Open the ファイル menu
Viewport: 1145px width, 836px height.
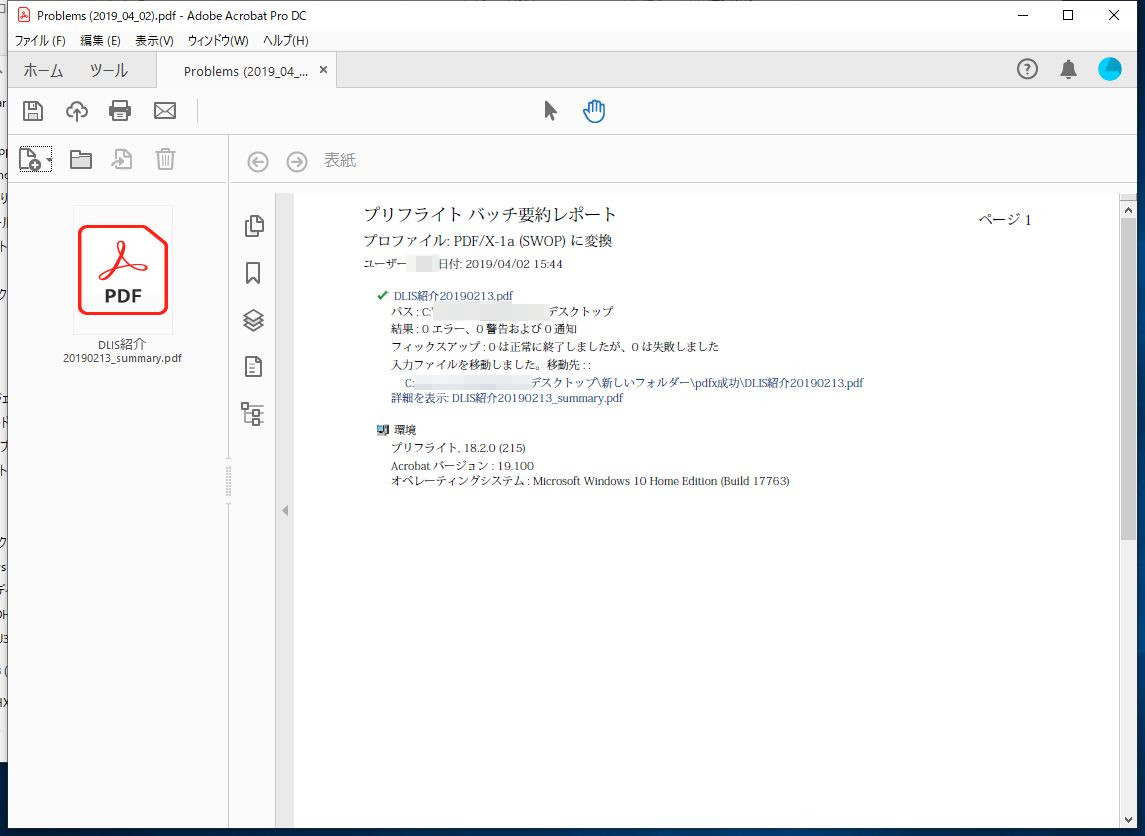click(x=40, y=41)
